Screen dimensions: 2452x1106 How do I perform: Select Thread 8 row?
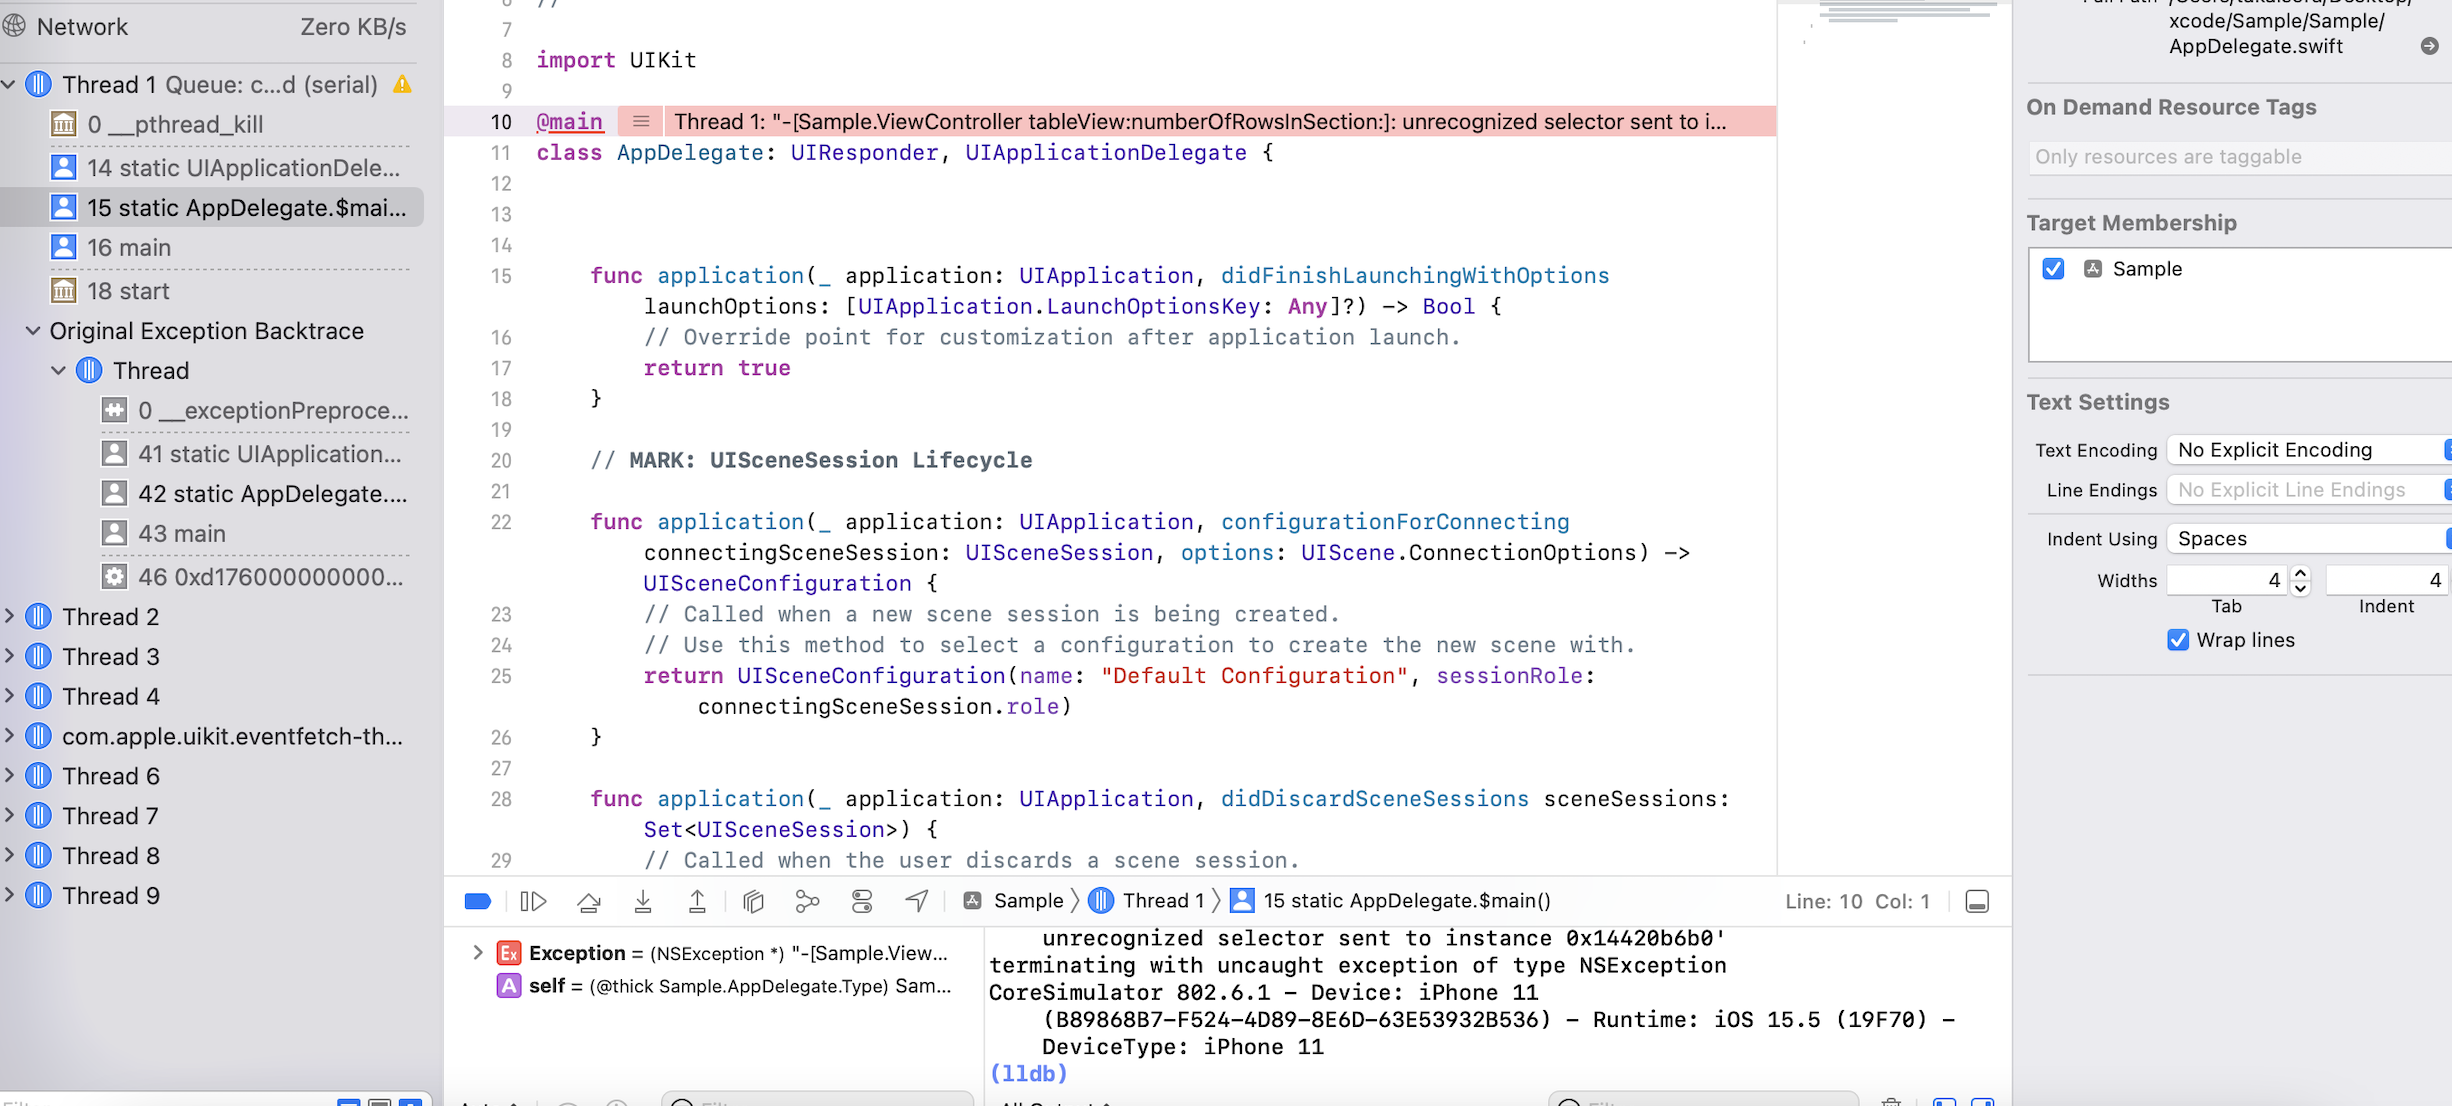pyautogui.click(x=212, y=856)
